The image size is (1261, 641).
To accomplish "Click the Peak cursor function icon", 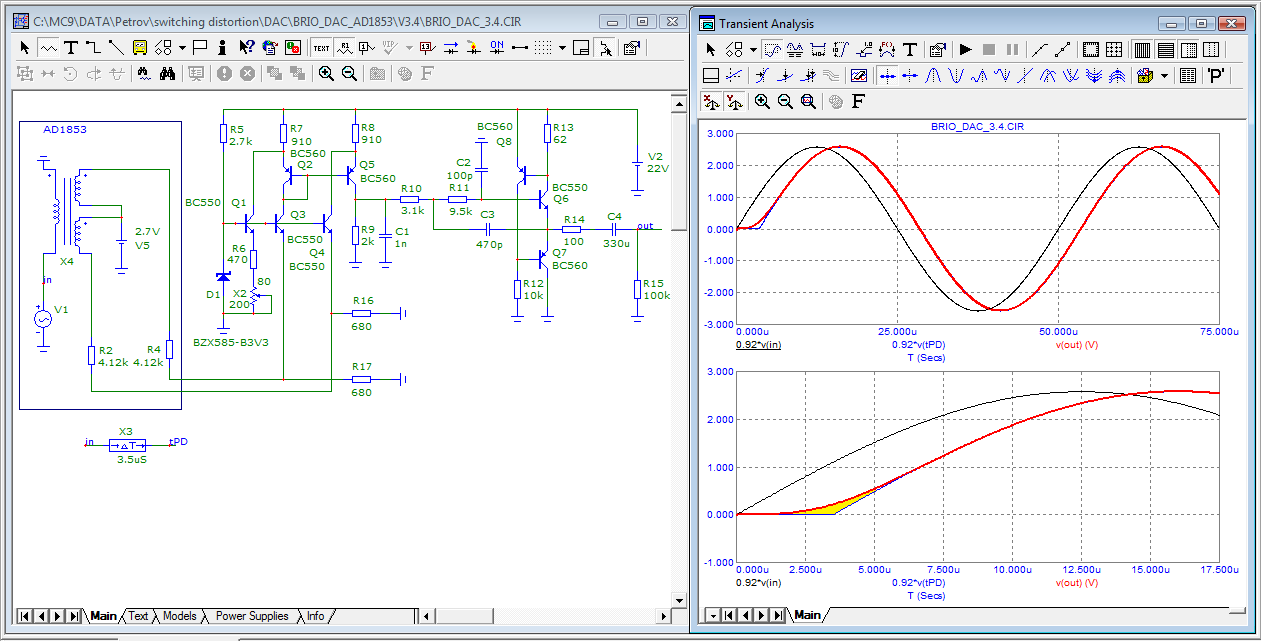I will click(x=933, y=75).
